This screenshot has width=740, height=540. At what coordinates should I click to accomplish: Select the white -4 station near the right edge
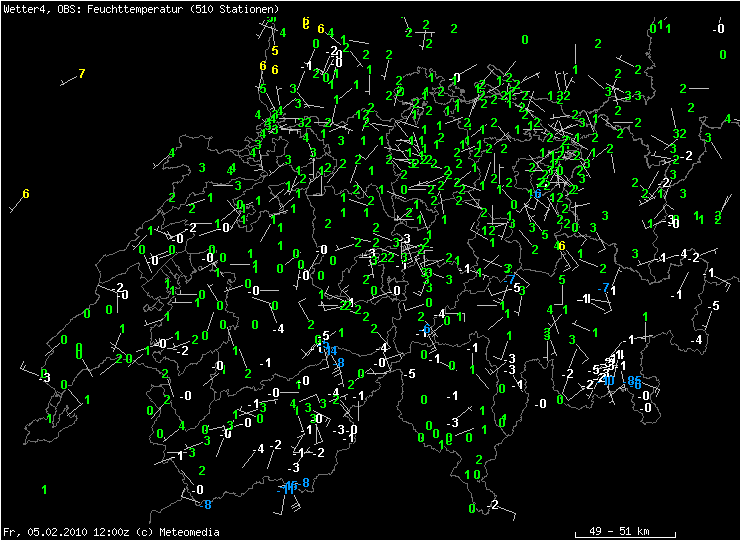coord(696,340)
